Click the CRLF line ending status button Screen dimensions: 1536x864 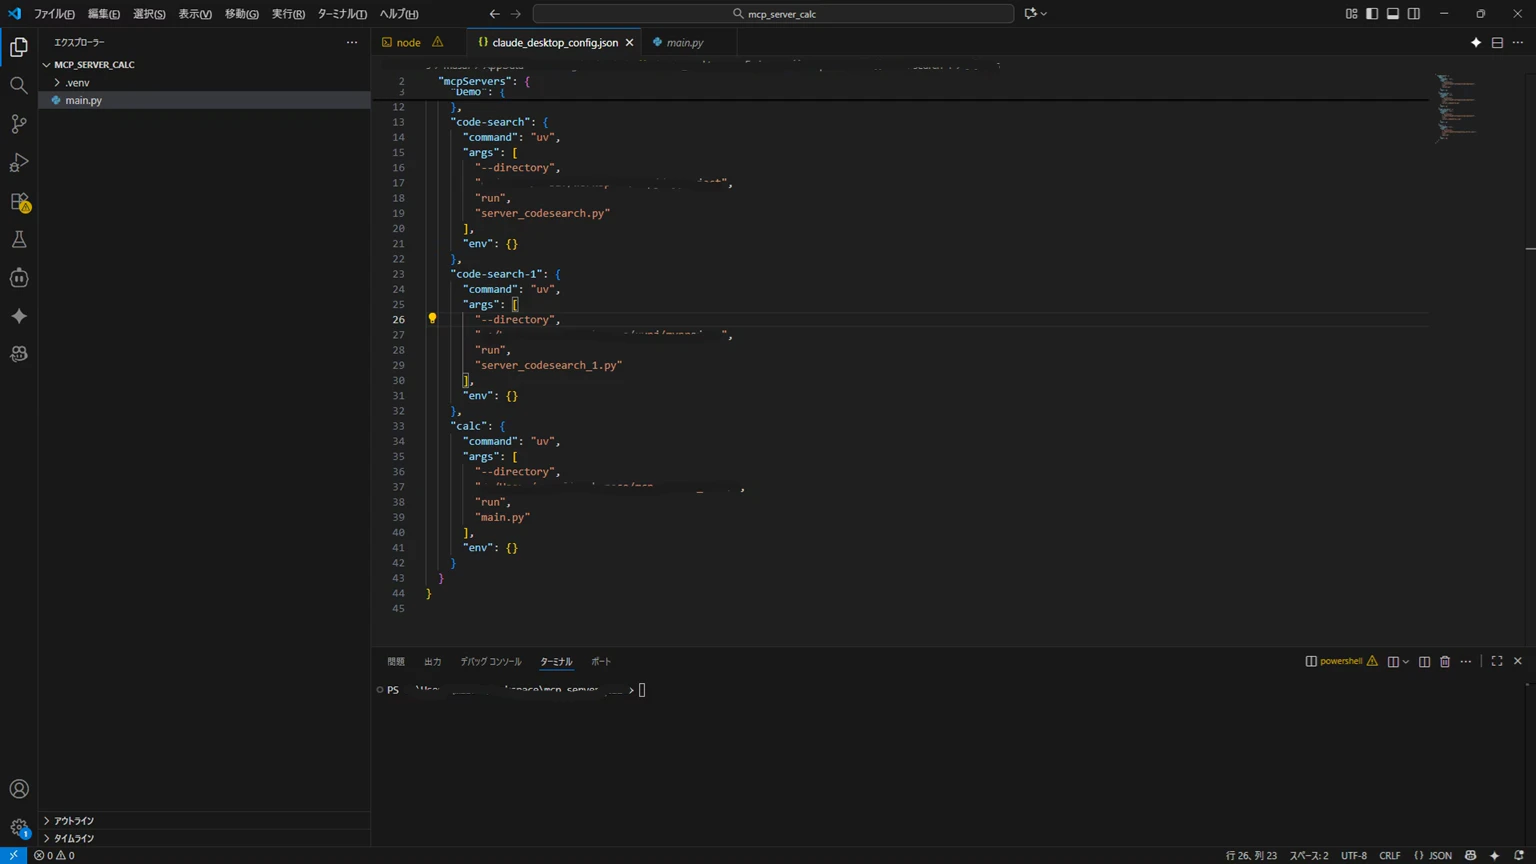(1390, 856)
